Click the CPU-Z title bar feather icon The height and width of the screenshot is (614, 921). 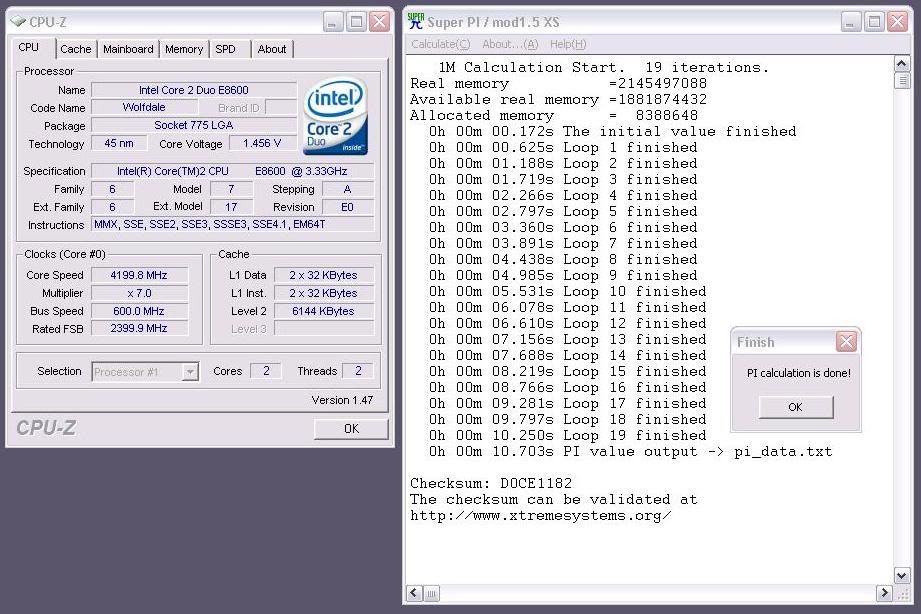(x=18, y=22)
